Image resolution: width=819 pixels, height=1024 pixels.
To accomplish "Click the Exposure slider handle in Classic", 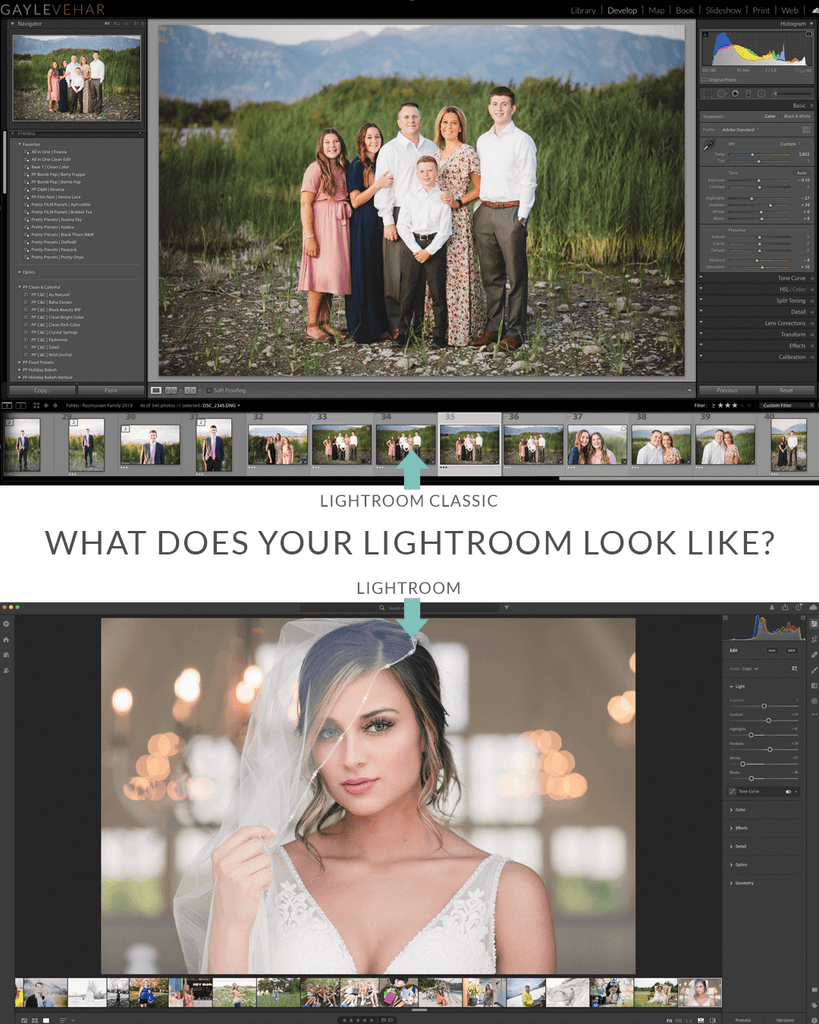I will [759, 180].
